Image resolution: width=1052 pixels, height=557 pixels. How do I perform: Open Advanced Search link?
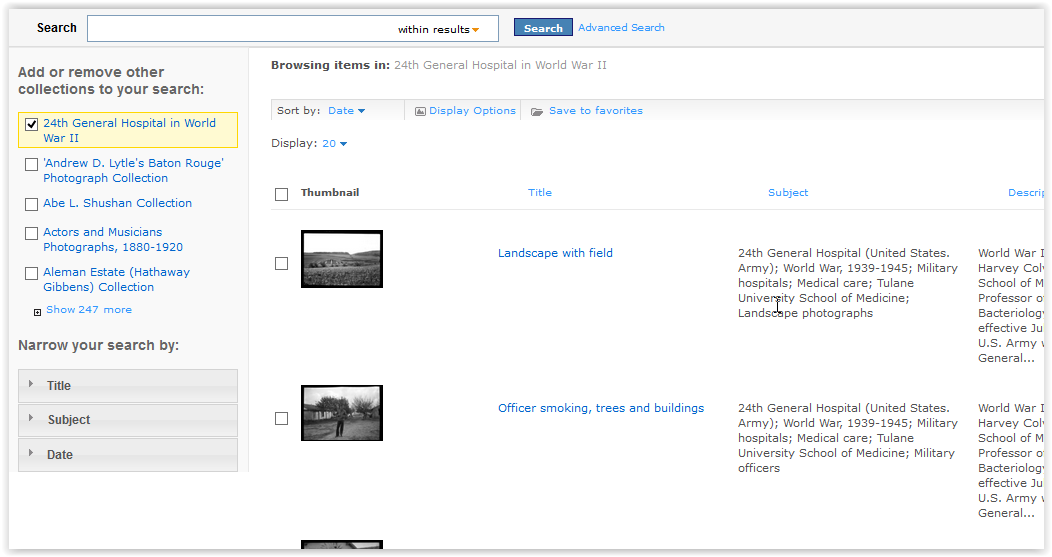pyautogui.click(x=621, y=28)
